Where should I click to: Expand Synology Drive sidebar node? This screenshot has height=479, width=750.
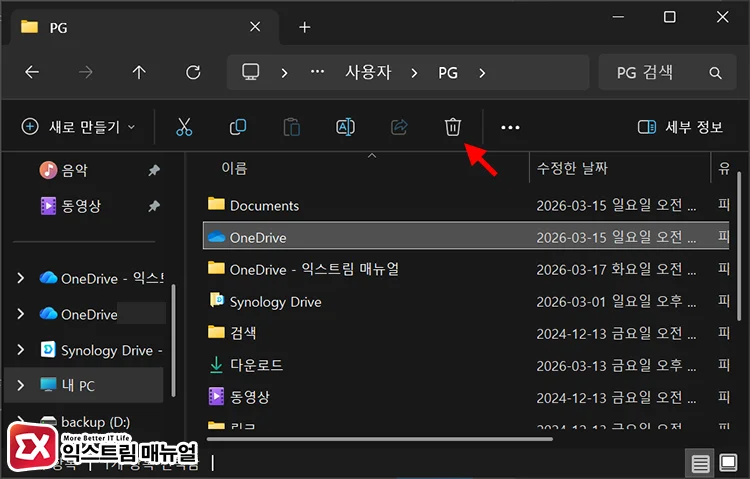(21, 350)
